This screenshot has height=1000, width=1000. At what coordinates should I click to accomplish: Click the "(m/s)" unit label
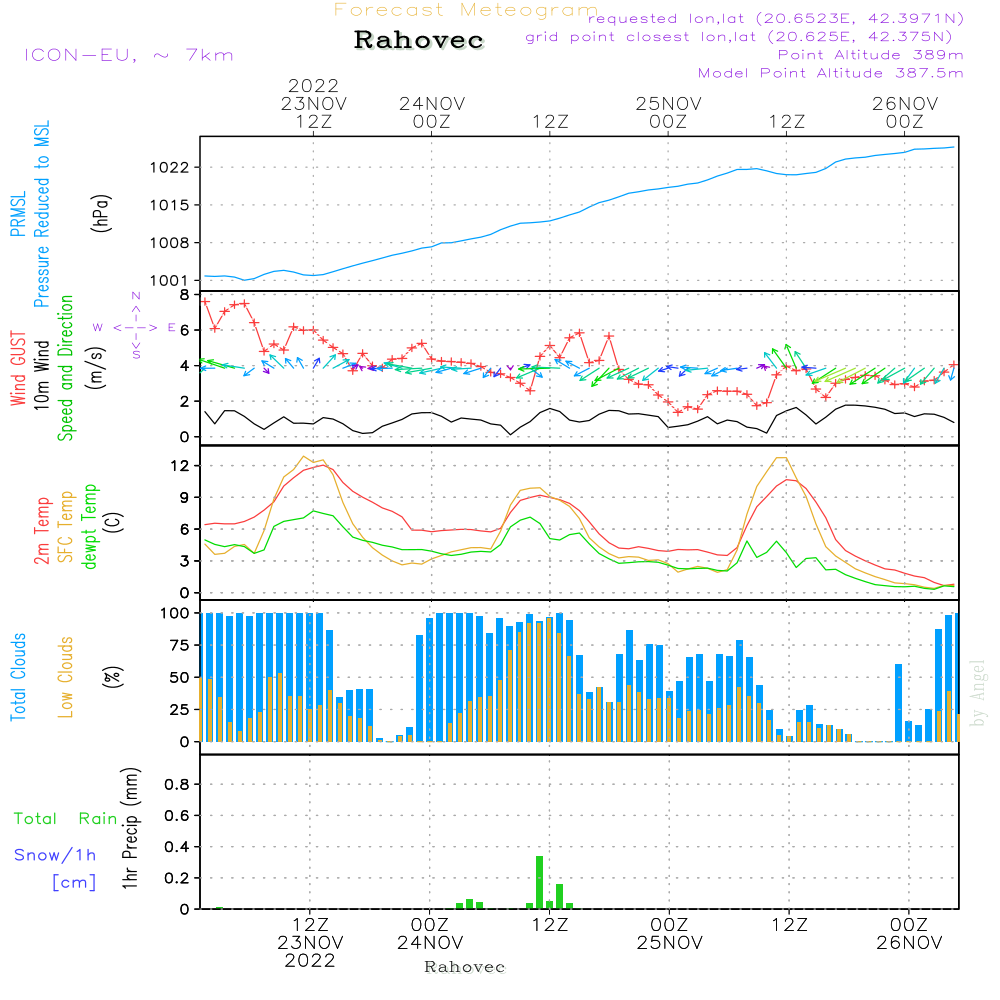pos(96,368)
